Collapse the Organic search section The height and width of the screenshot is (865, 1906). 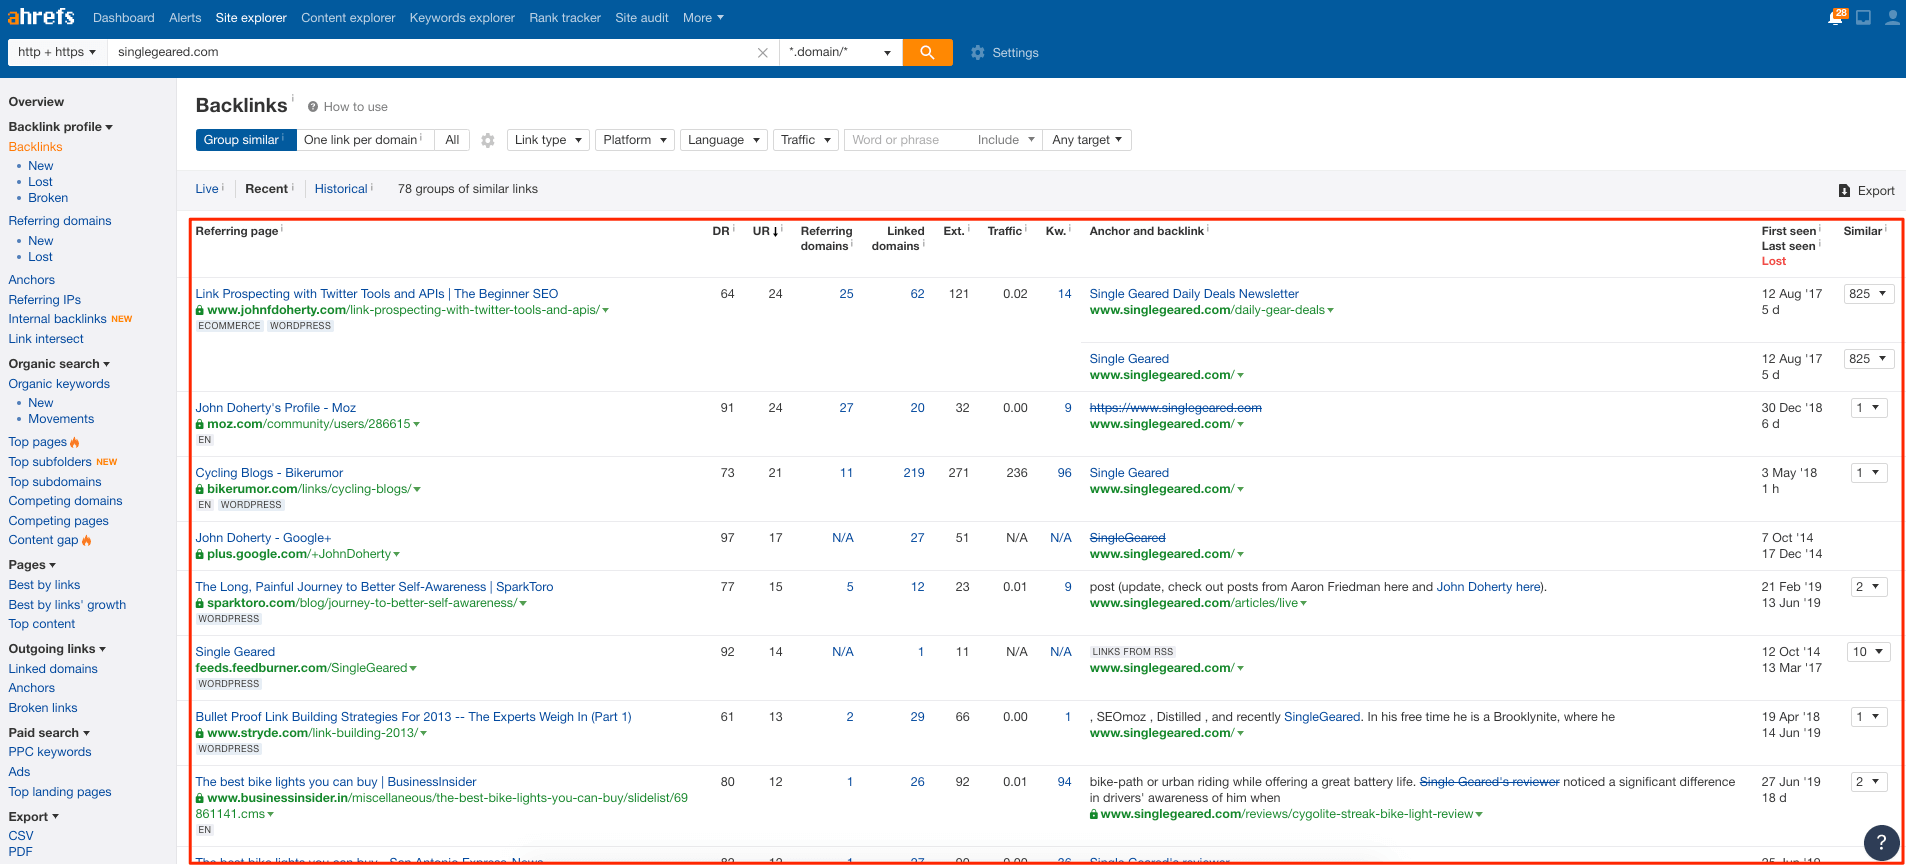point(59,364)
